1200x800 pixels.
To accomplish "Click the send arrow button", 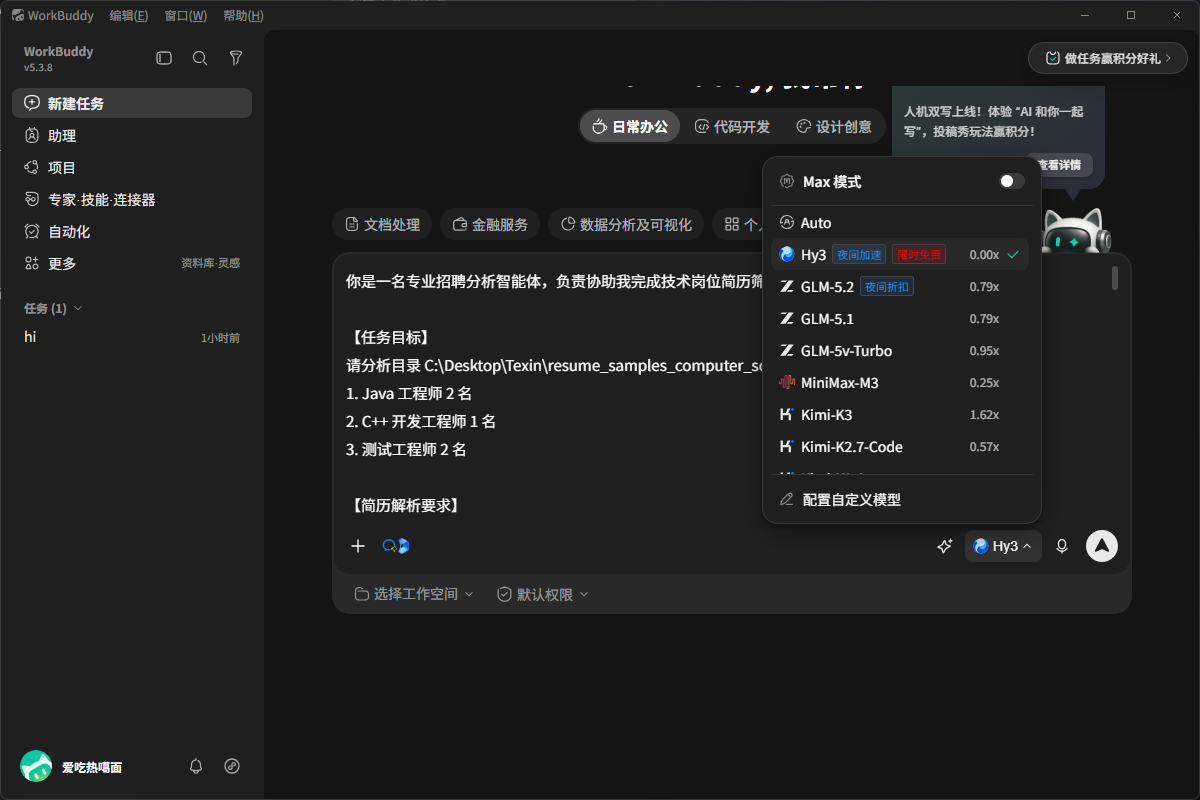I will [1102, 546].
